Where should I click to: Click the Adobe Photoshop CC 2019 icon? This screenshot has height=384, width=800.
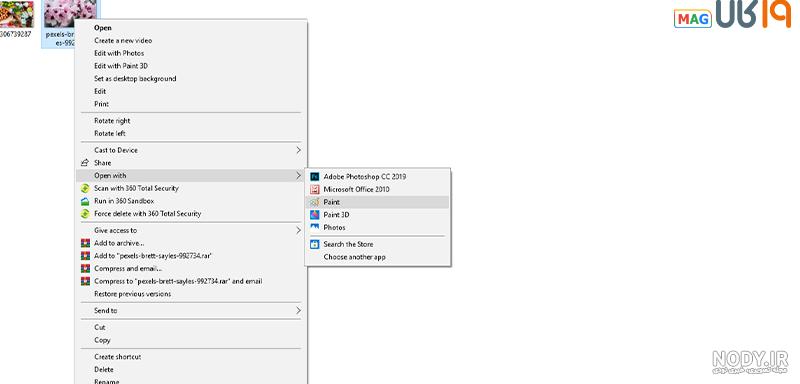[314, 176]
